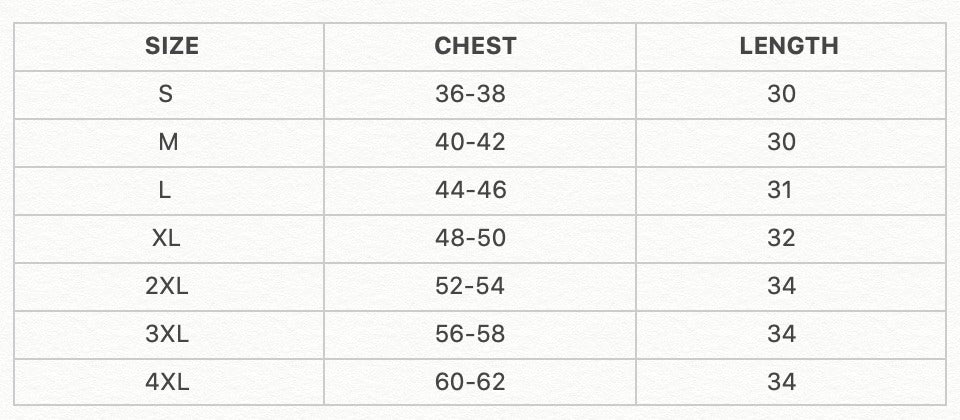The width and height of the screenshot is (960, 420).
Task: Select the 2XL size cell
Action: [x=167, y=286]
